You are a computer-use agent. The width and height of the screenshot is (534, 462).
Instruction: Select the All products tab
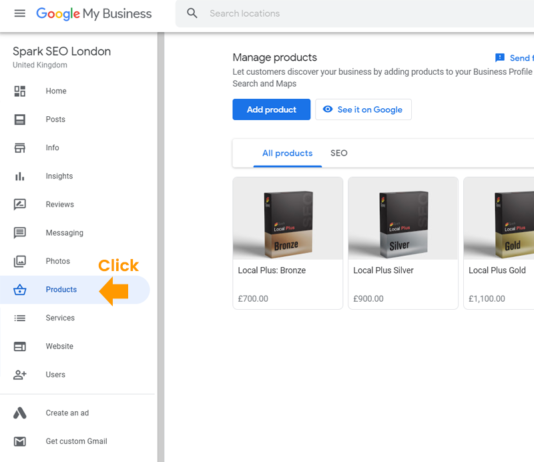click(x=287, y=153)
